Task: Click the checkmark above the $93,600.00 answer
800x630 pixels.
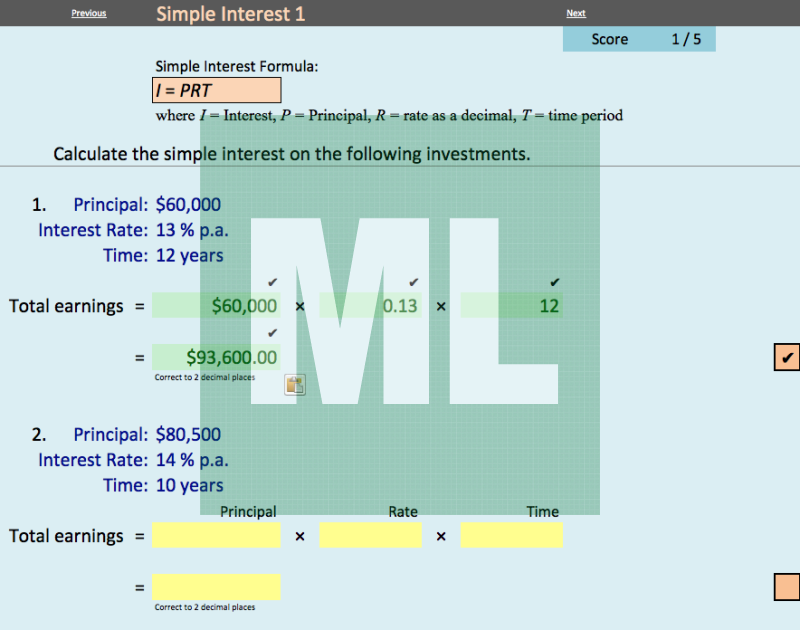Action: [x=272, y=333]
